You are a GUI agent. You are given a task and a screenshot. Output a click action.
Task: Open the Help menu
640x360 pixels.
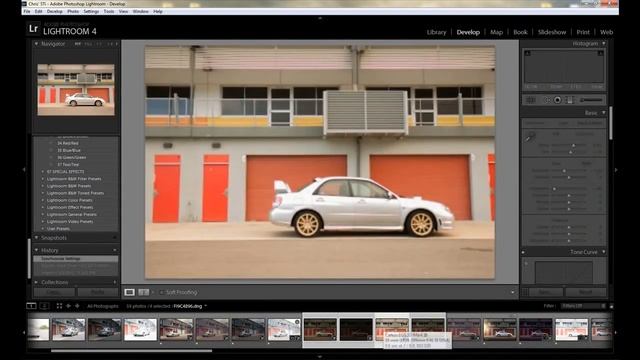coord(158,11)
